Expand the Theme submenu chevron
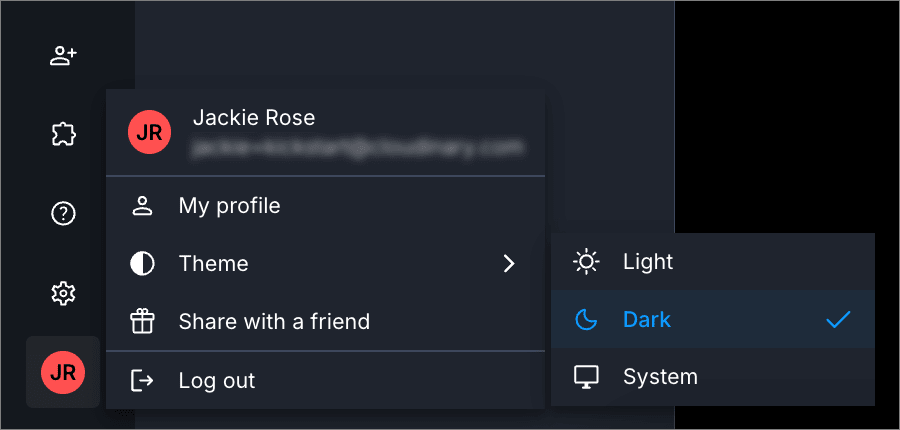 509,264
